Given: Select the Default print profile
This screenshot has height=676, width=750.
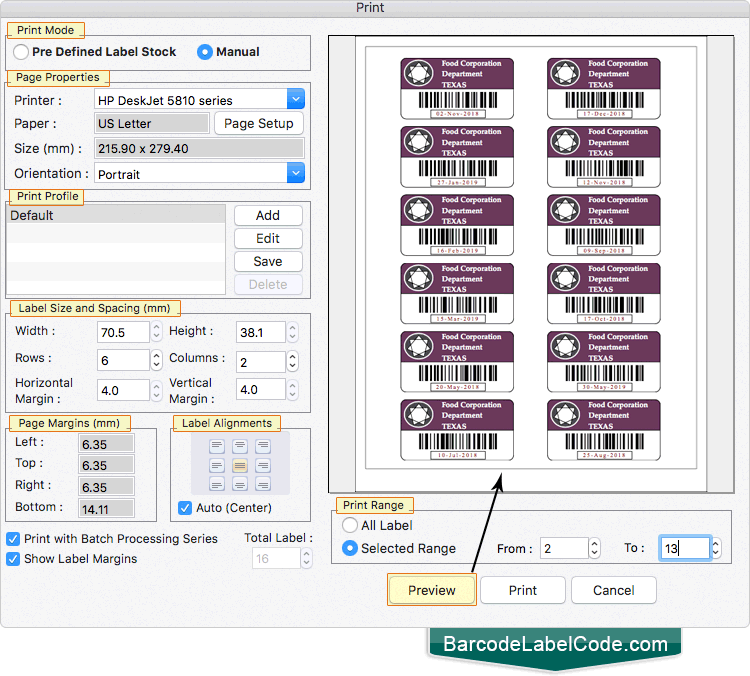Looking at the screenshot, I should (116, 215).
